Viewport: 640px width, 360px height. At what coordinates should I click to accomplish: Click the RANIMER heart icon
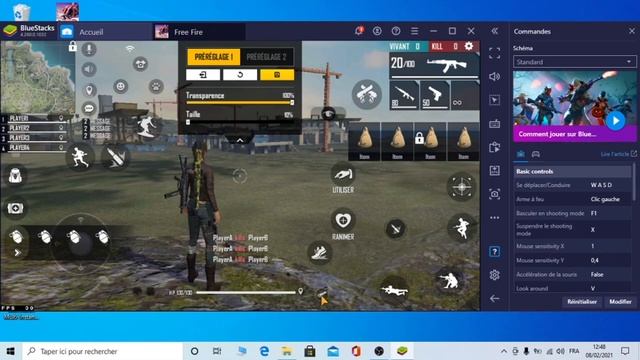[343, 220]
